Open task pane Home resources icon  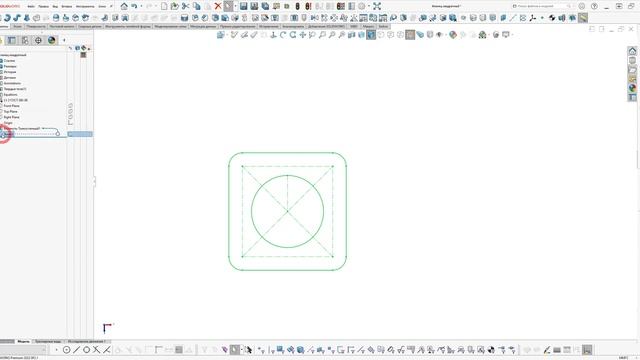pos(632,51)
